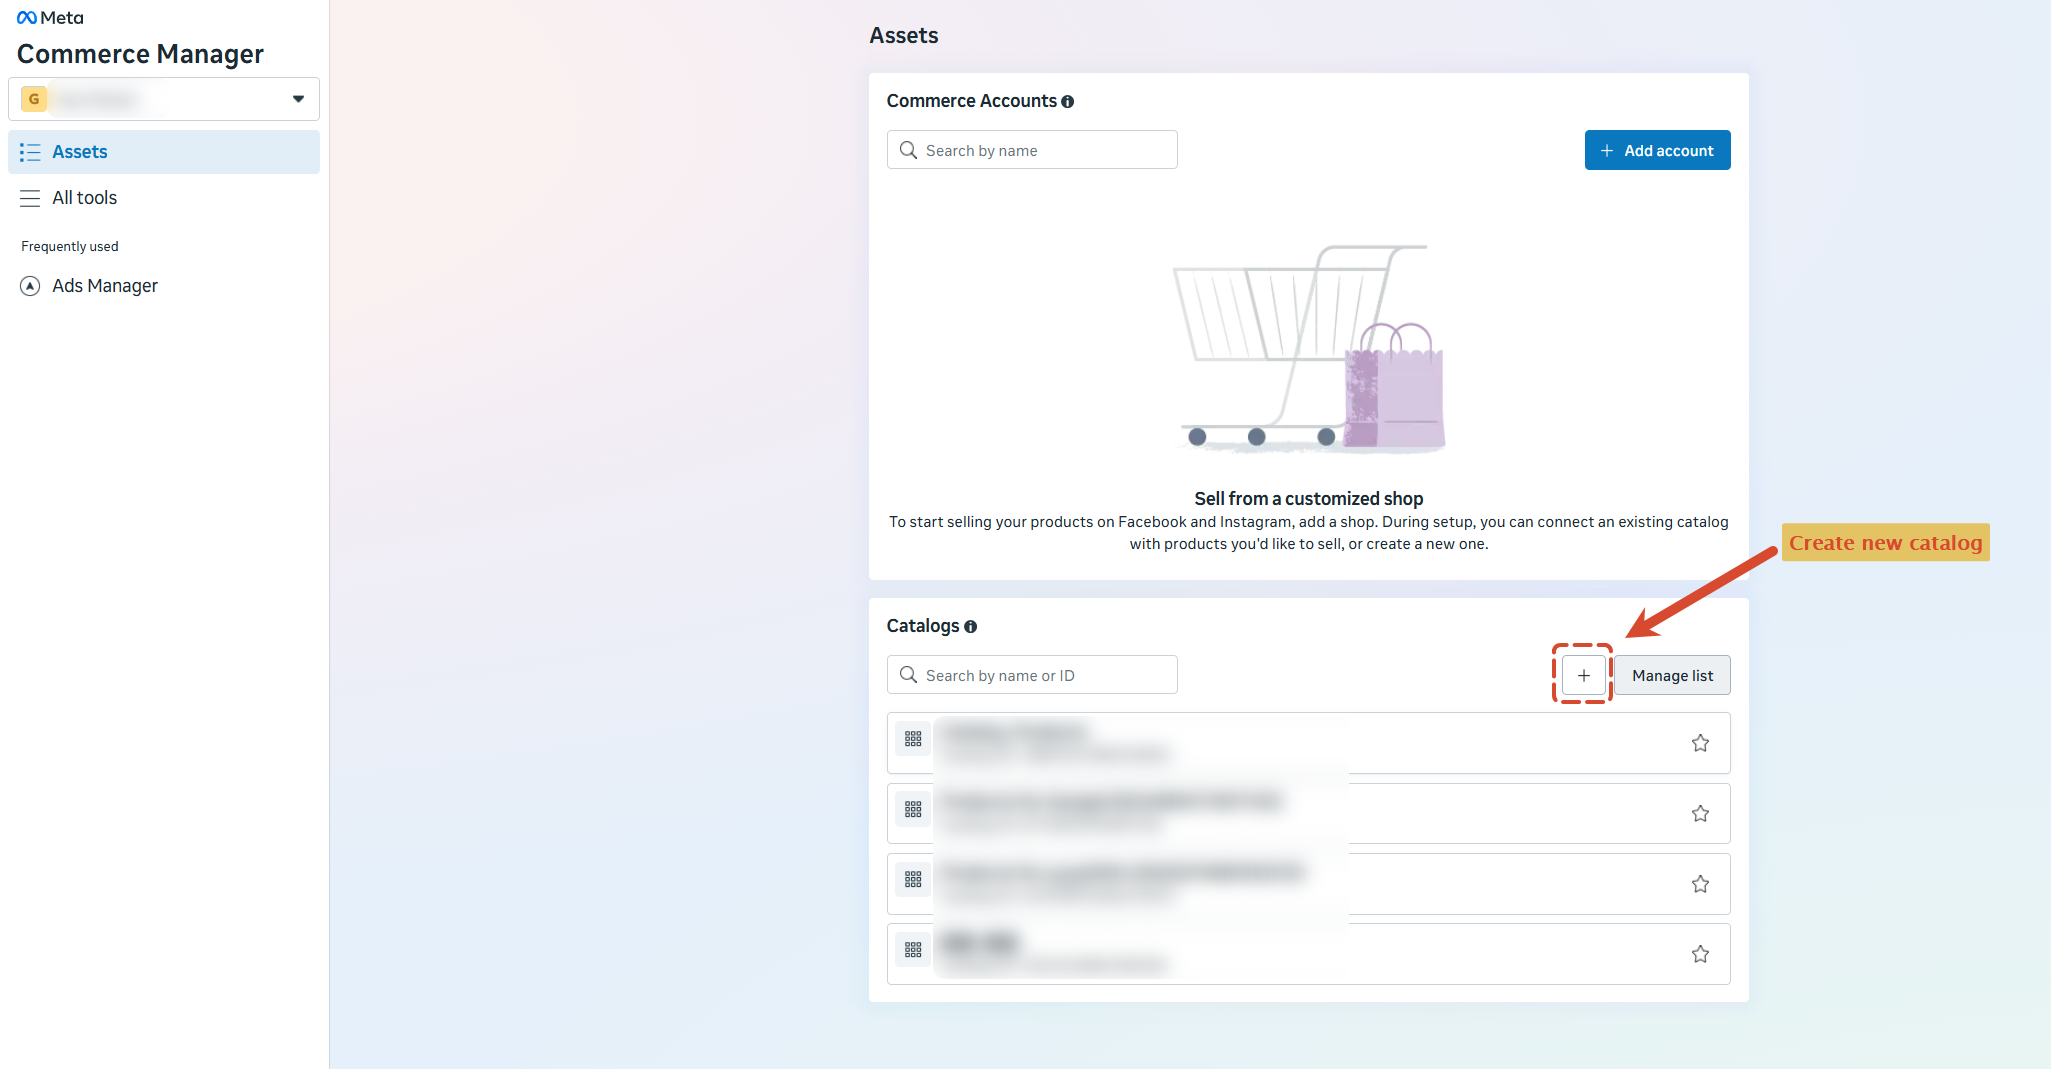The image size is (2051, 1069).
Task: Click the last catalog's grid icon
Action: click(913, 949)
